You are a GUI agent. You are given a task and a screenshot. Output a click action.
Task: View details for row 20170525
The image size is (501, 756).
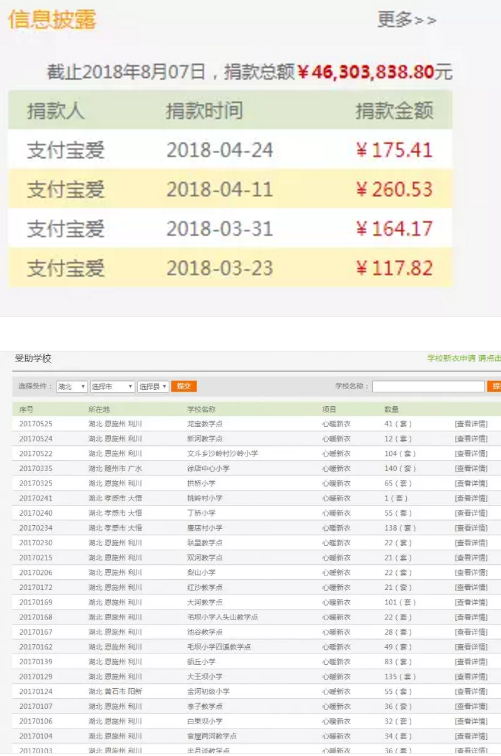[x=471, y=424]
